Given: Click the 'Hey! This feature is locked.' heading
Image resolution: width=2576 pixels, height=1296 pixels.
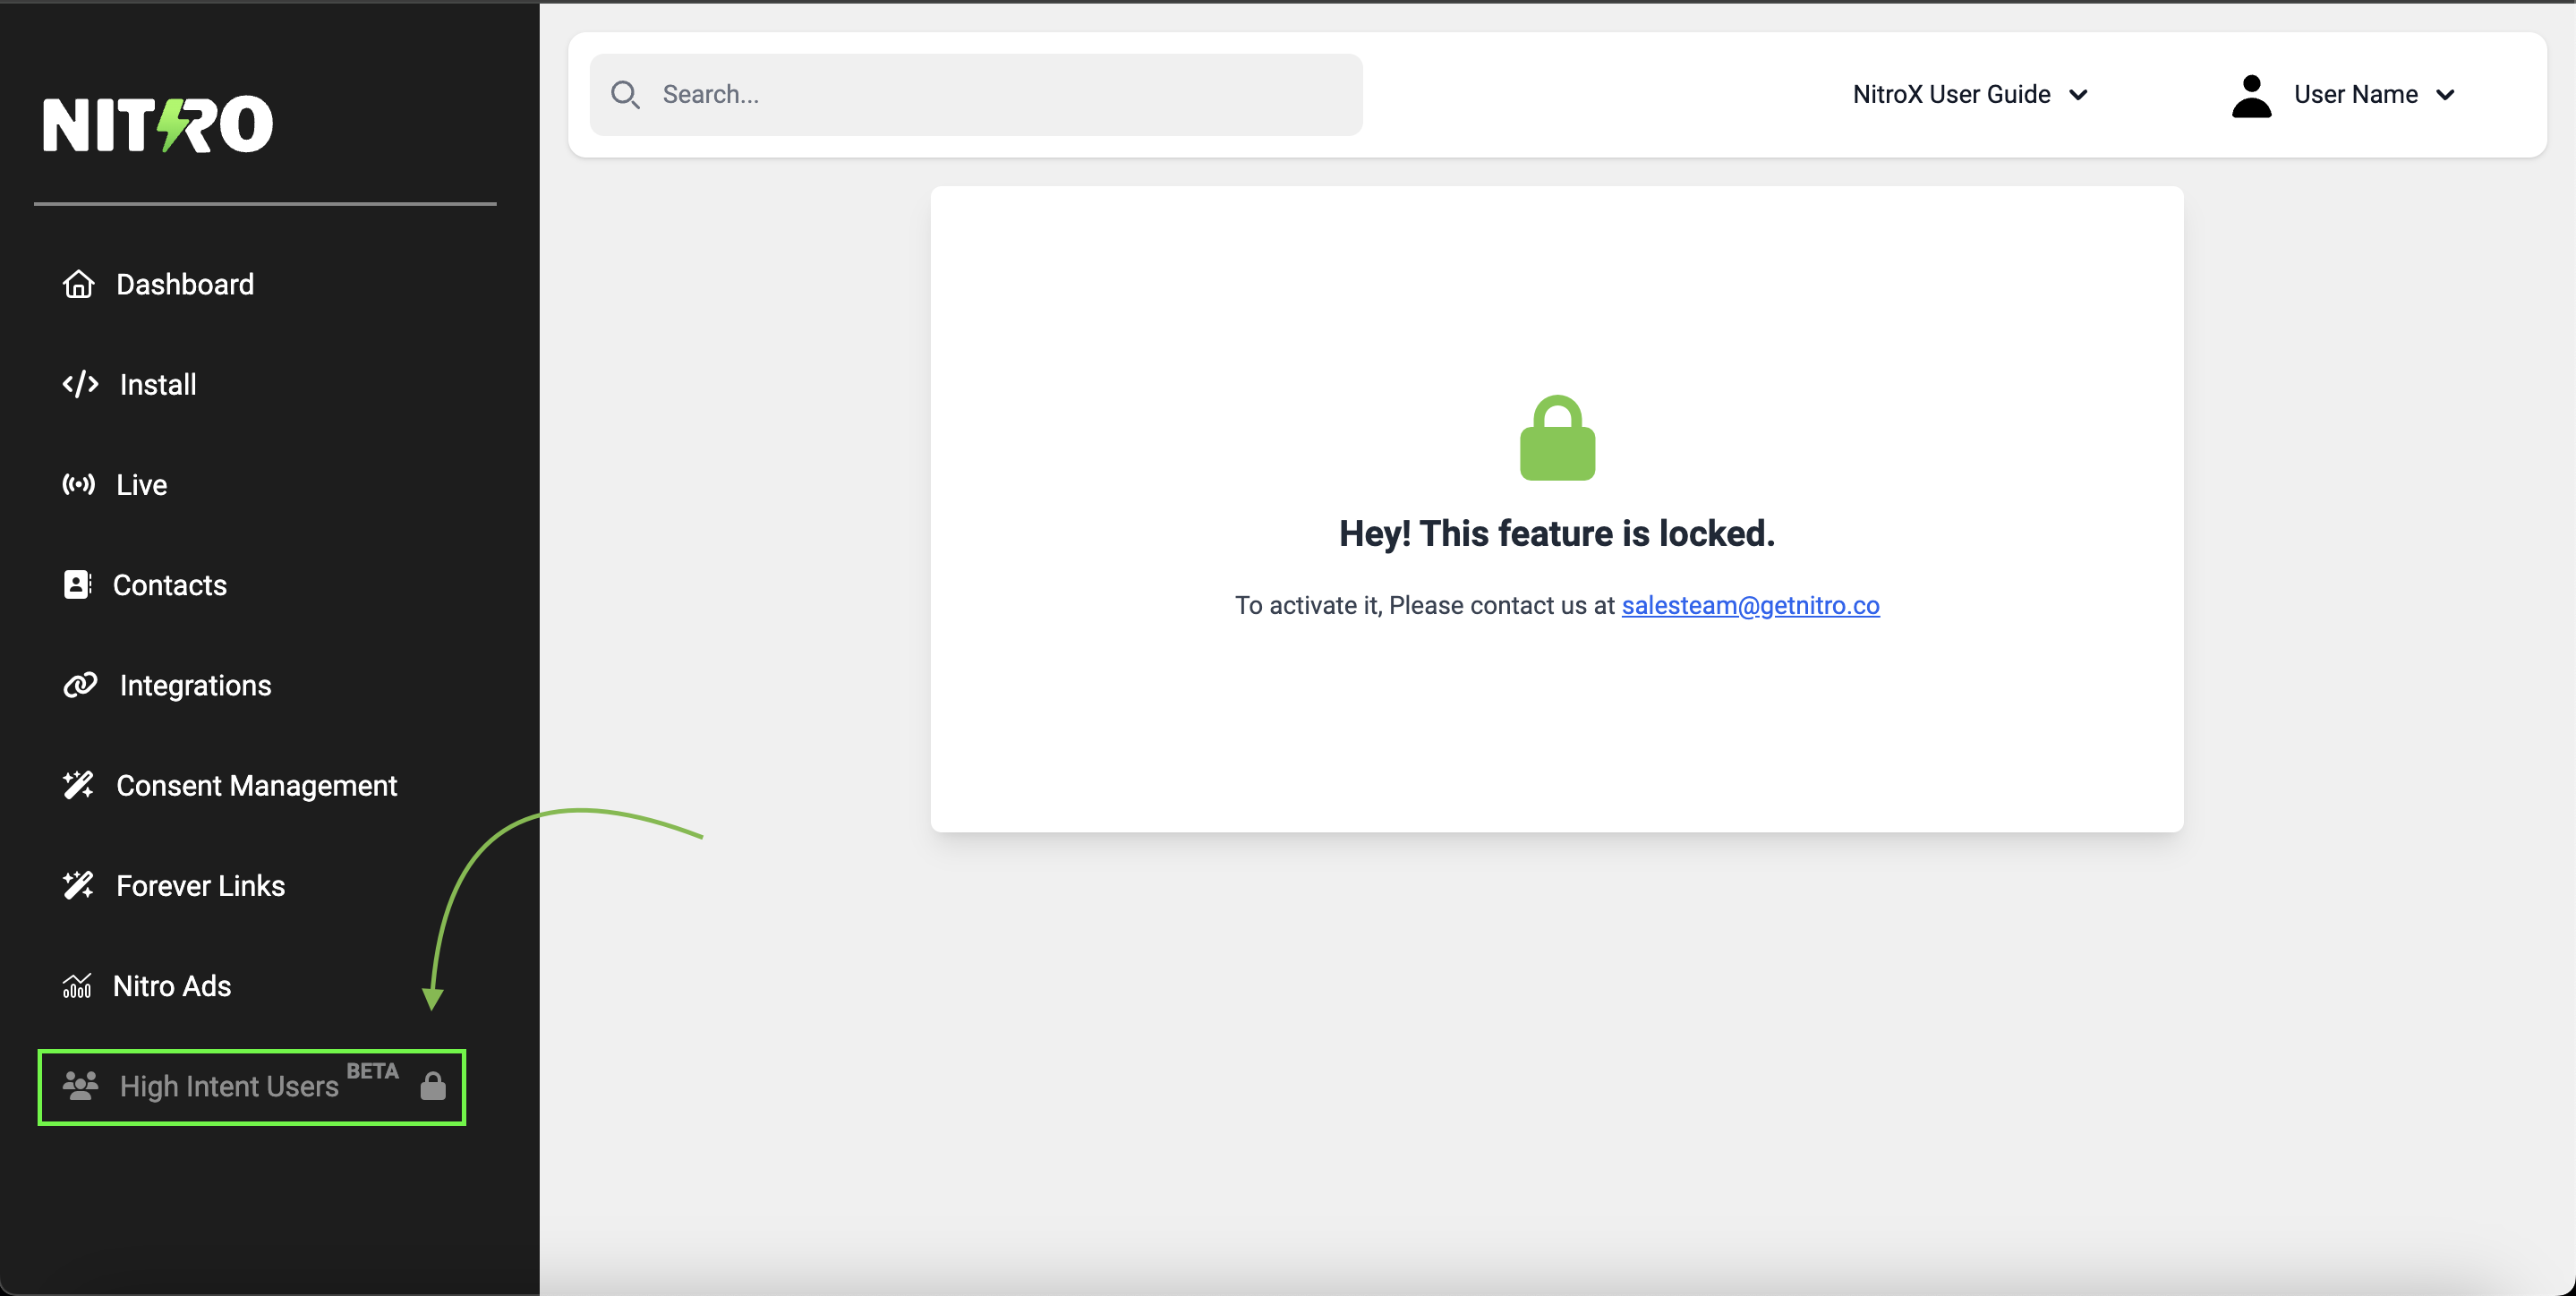Looking at the screenshot, I should 1557,534.
